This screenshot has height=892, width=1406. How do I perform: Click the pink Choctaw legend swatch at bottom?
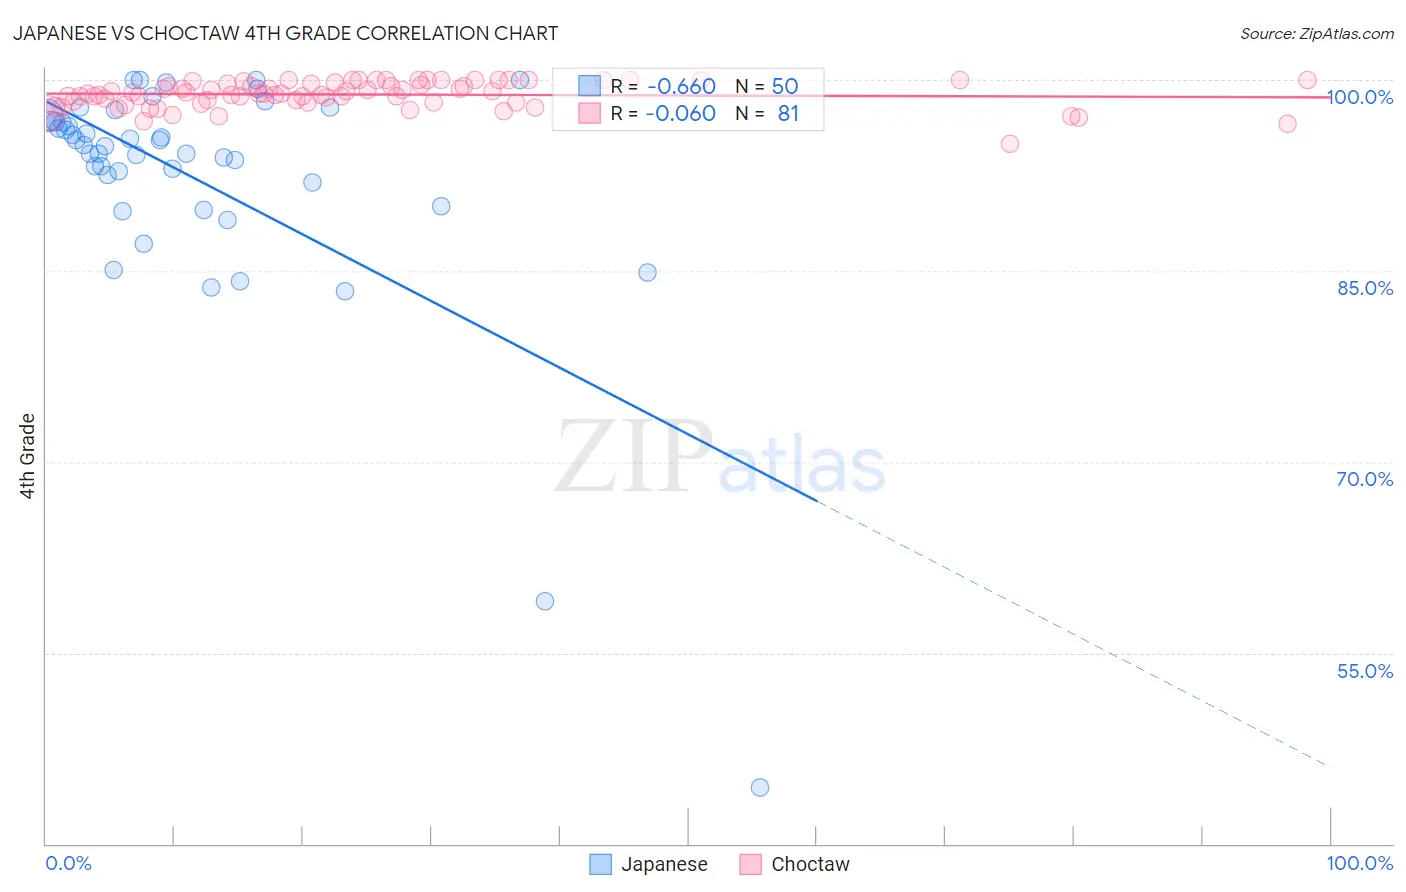pos(750,864)
